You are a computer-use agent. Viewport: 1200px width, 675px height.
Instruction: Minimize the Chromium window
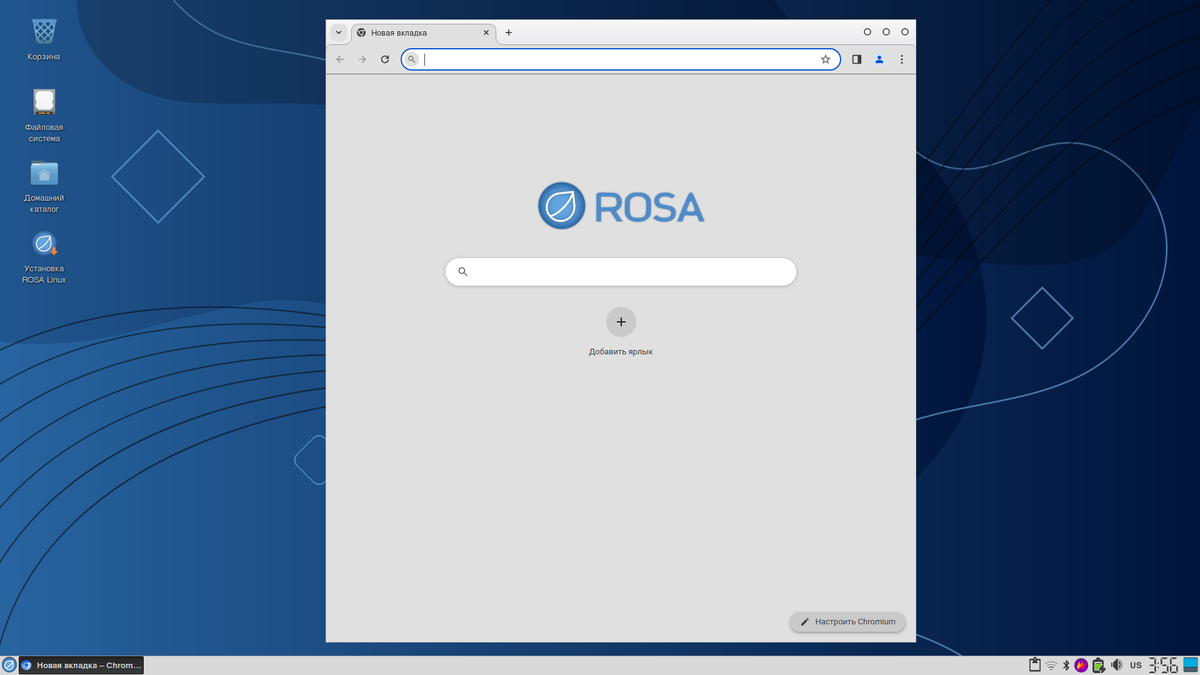pyautogui.click(x=867, y=32)
